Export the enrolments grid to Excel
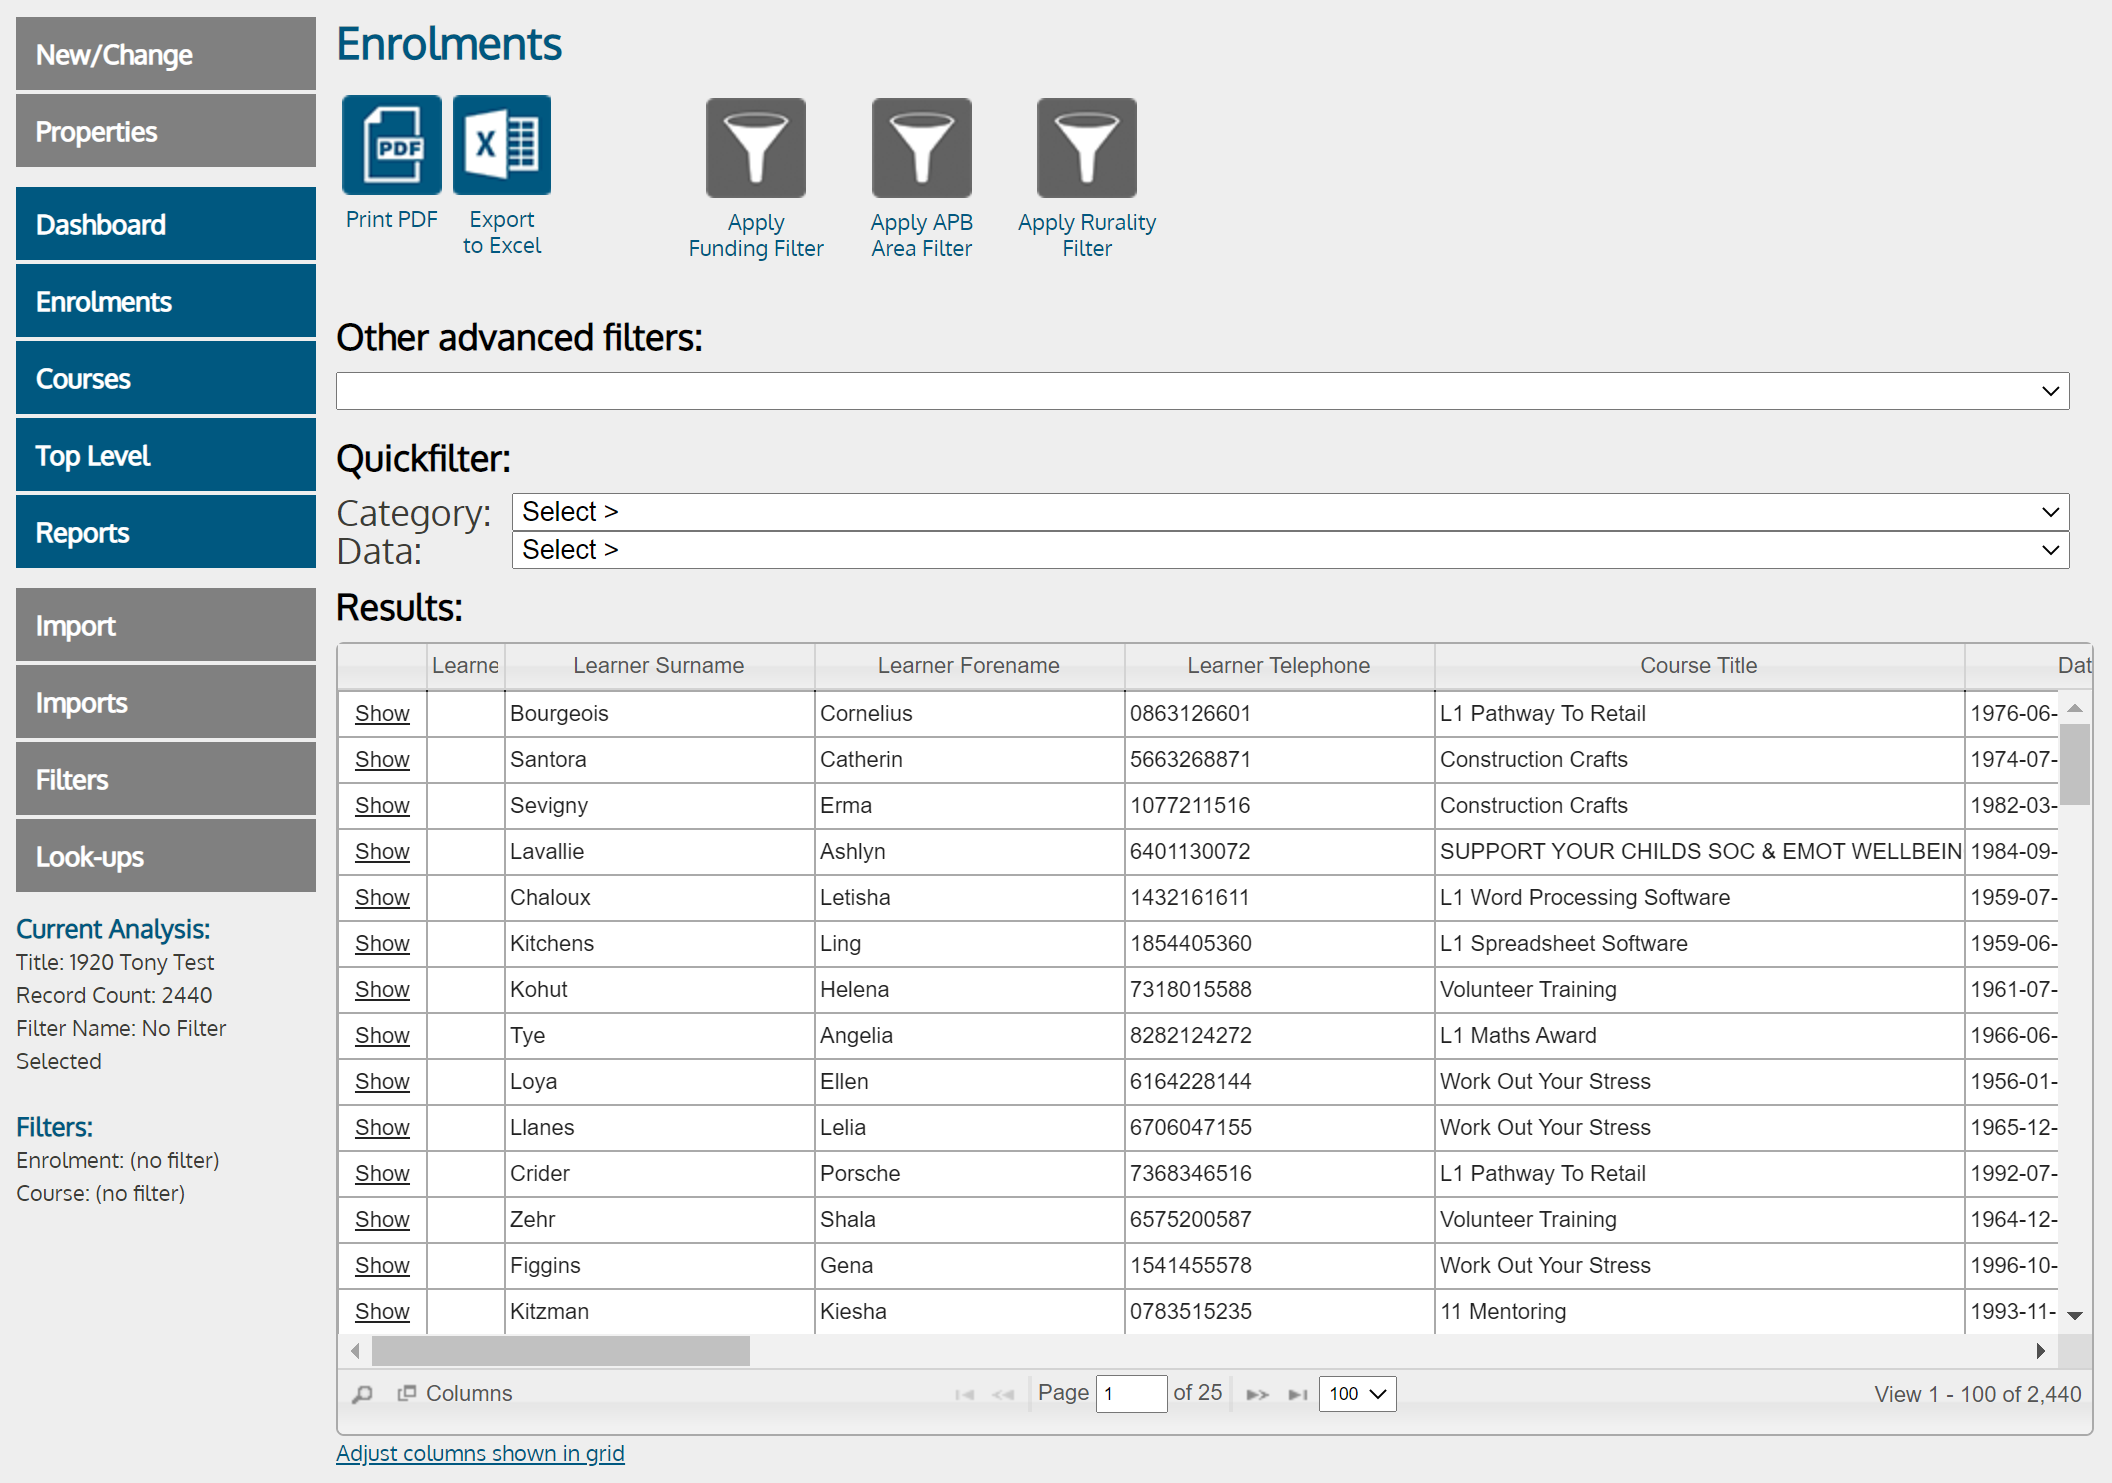Image resolution: width=2112 pixels, height=1483 pixels. click(x=501, y=145)
